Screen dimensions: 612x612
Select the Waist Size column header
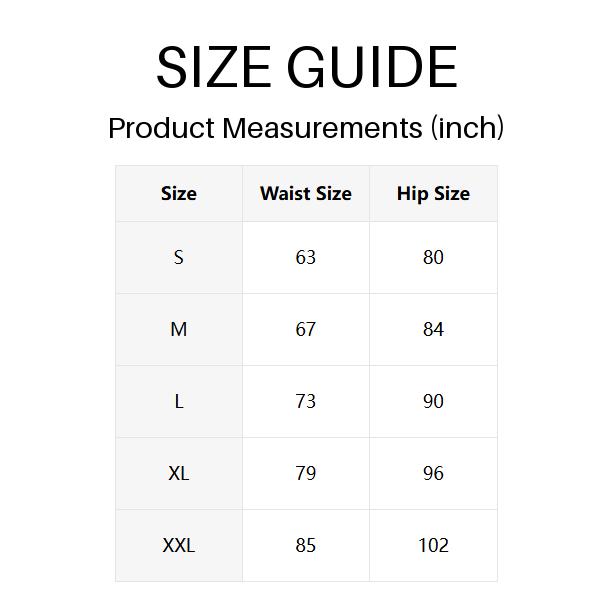306,194
